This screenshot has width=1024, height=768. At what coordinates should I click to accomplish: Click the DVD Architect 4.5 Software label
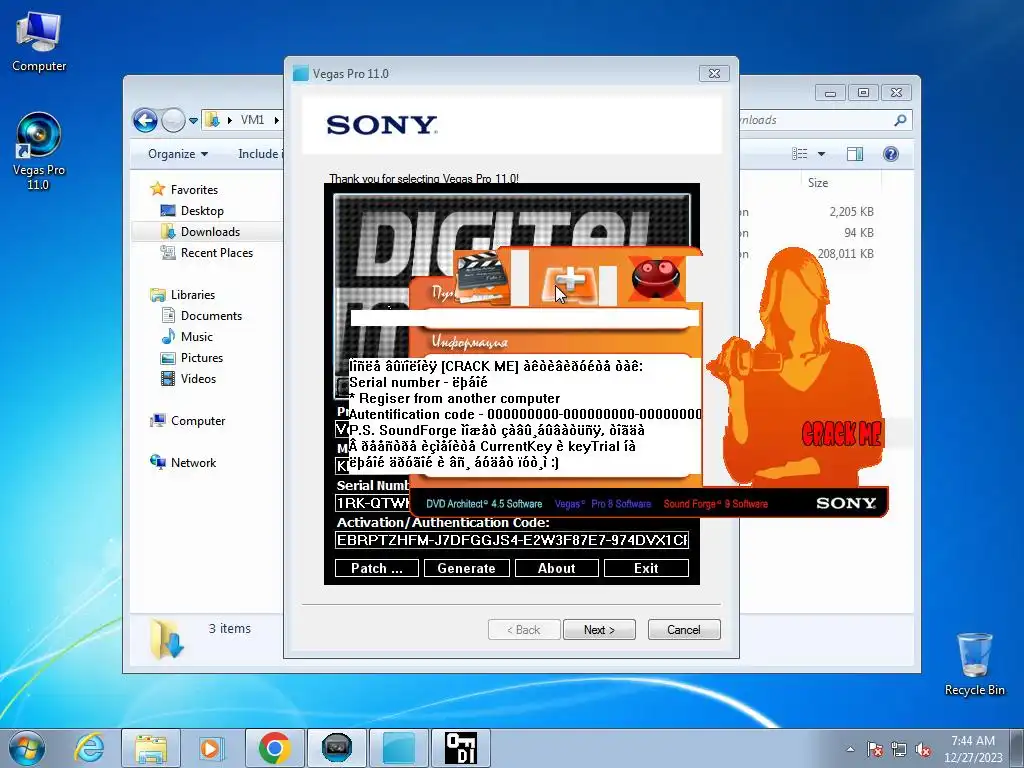(x=484, y=504)
